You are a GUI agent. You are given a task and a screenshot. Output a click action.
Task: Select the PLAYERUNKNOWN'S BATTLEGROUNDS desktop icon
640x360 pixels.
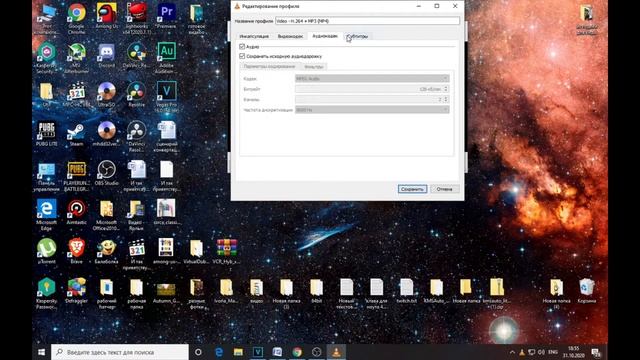coord(76,176)
